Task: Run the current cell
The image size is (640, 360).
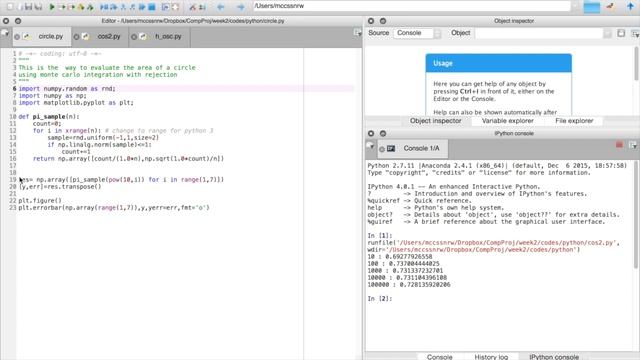Action: click(62, 7)
